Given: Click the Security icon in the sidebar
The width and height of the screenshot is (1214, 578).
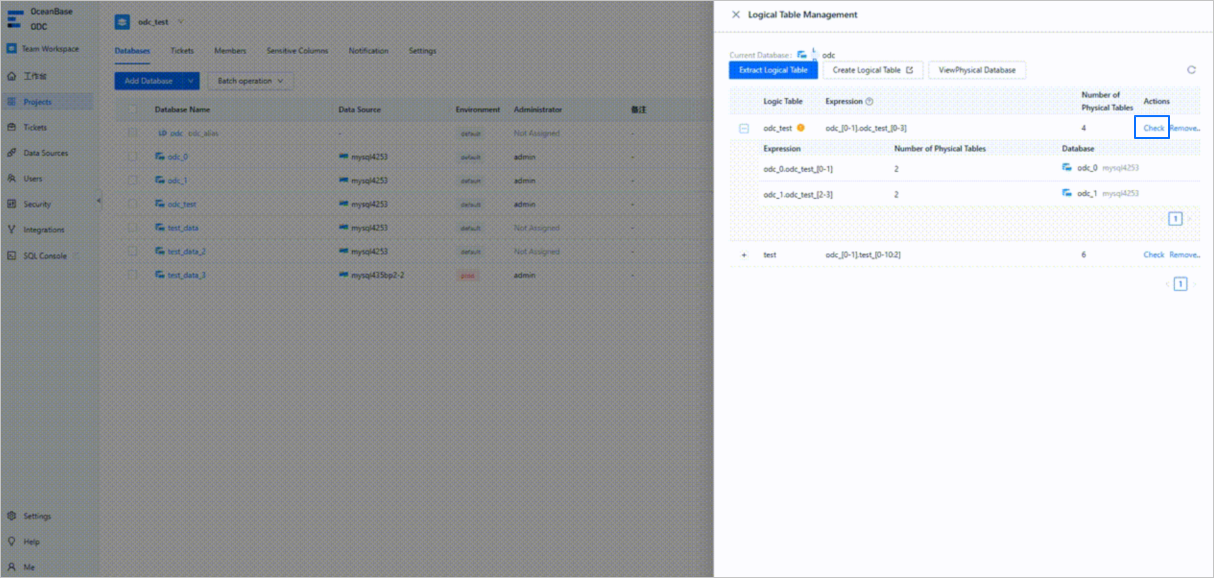Looking at the screenshot, I should pos(11,204).
